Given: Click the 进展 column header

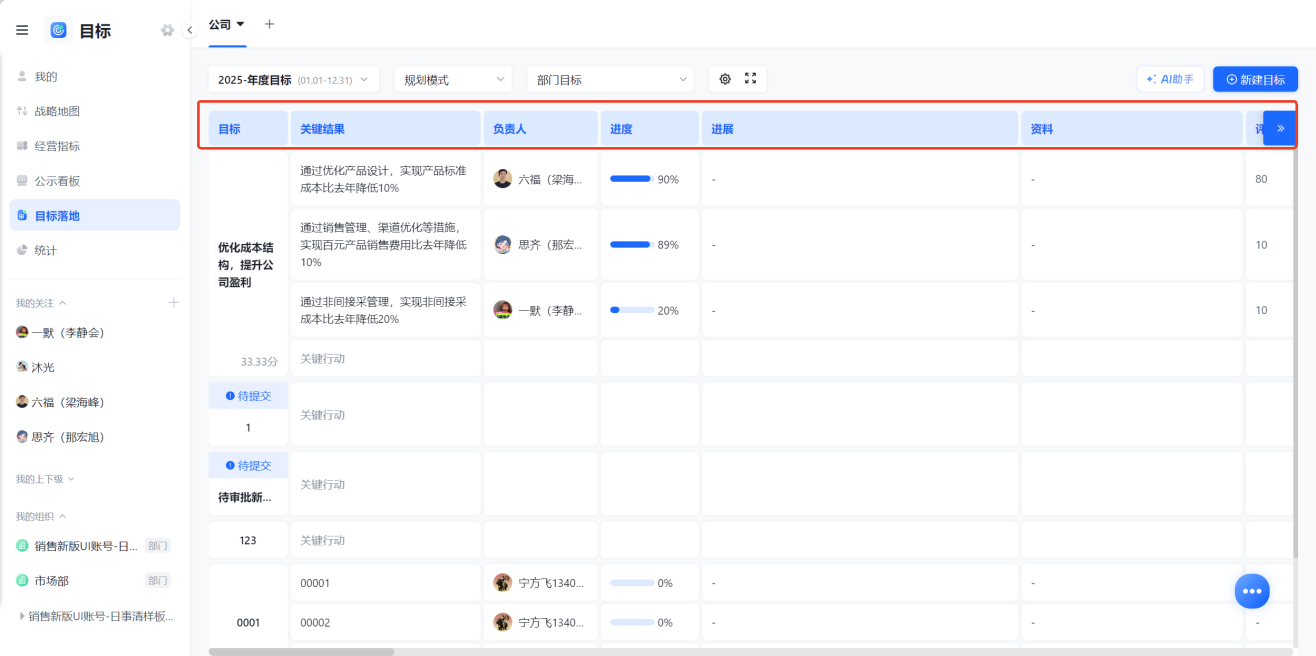Looking at the screenshot, I should (859, 128).
